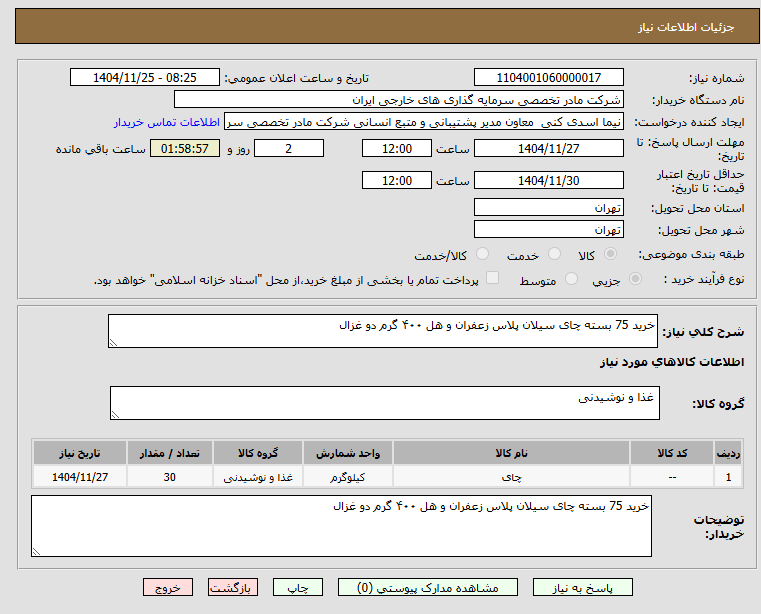The height and width of the screenshot is (614, 761).
Task: Click resize handle of شرح کلی نیاز box
Action: [x=113, y=343]
